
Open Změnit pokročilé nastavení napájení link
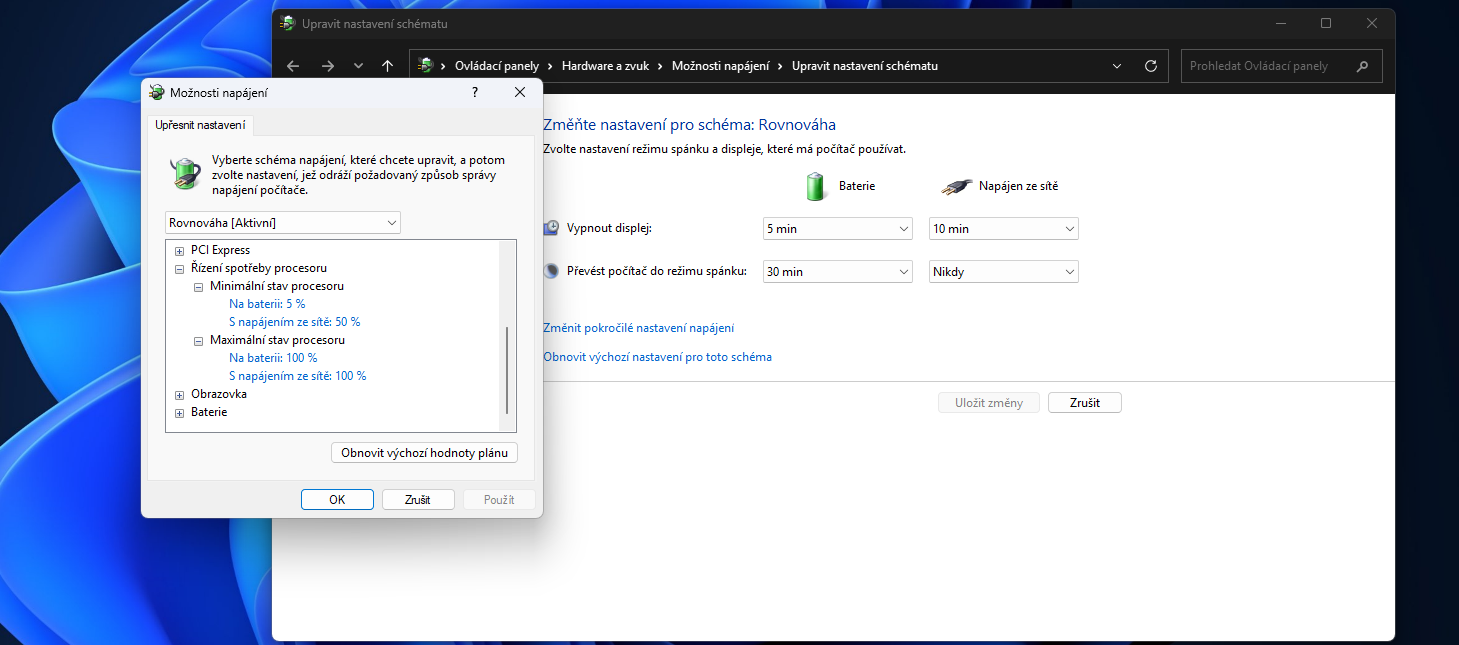[638, 328]
